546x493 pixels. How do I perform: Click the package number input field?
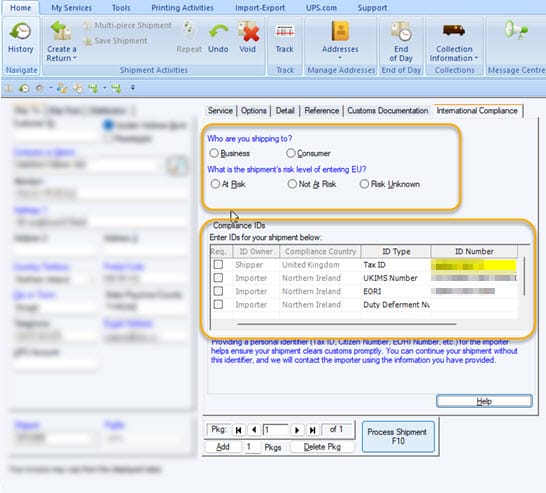point(275,430)
